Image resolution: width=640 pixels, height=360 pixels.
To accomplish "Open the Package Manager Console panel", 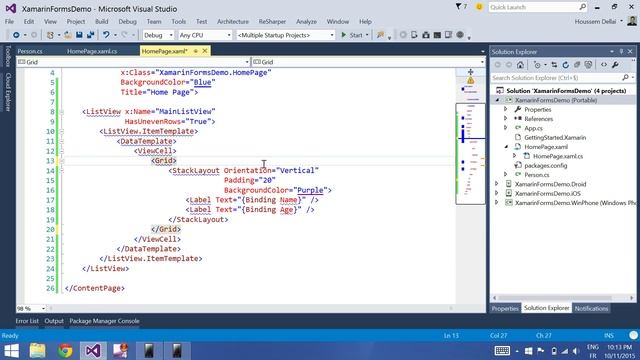I will tap(104, 321).
